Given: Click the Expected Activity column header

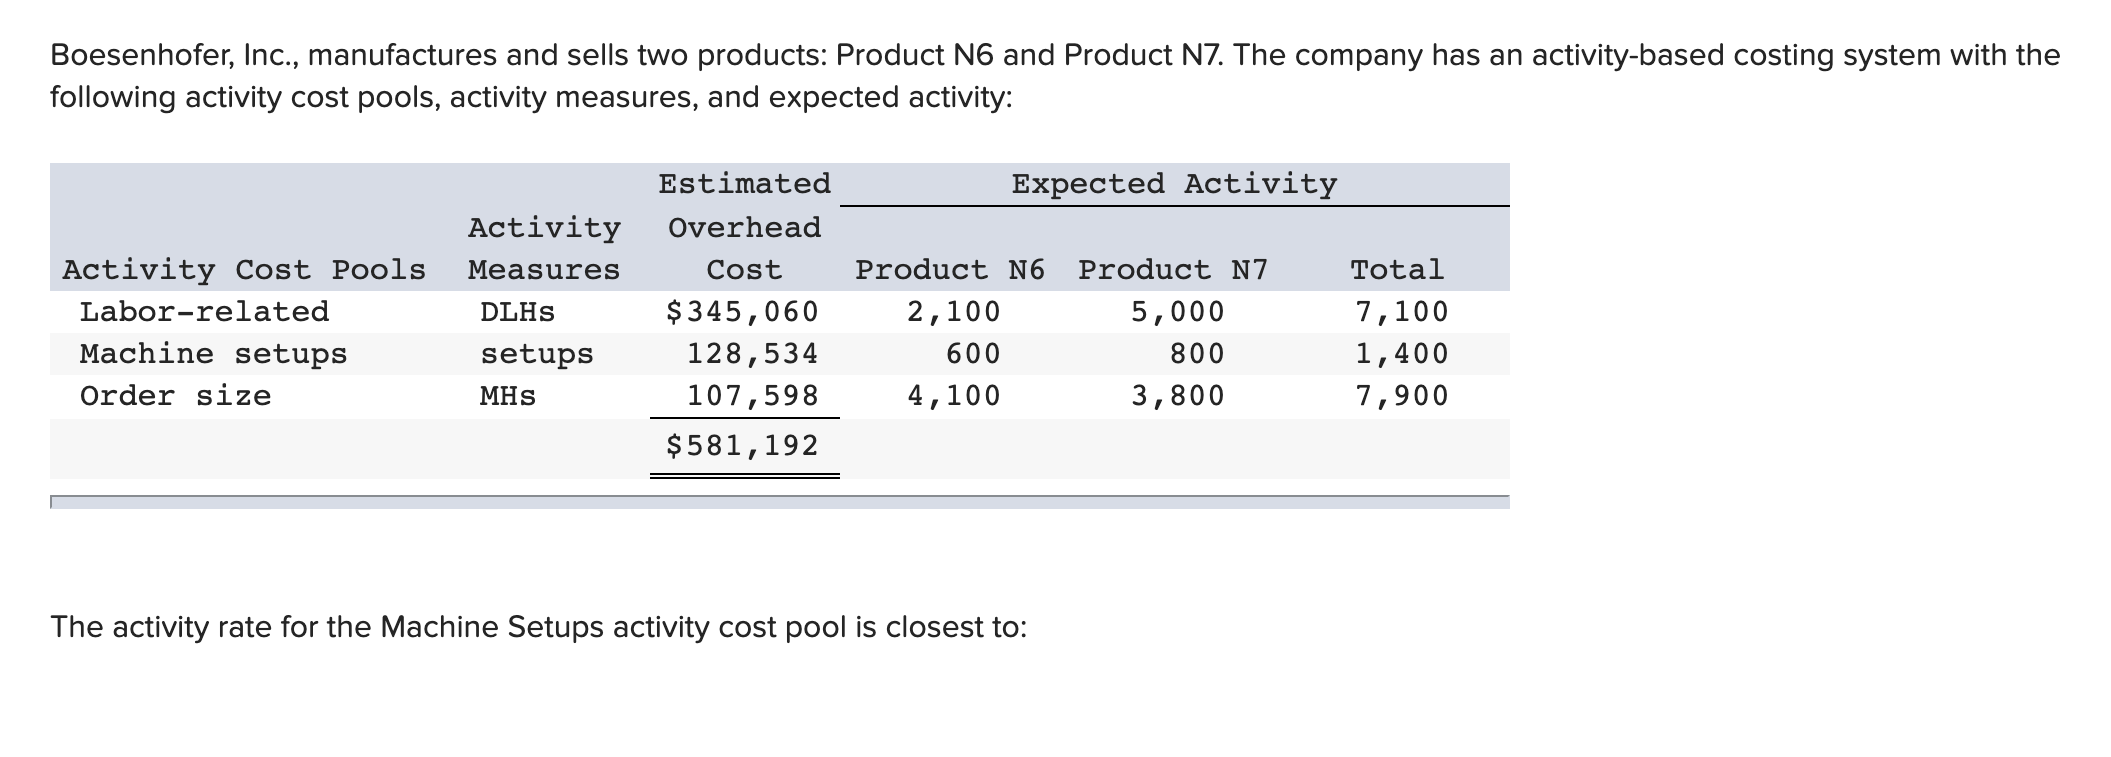Looking at the screenshot, I should pos(1174,184).
